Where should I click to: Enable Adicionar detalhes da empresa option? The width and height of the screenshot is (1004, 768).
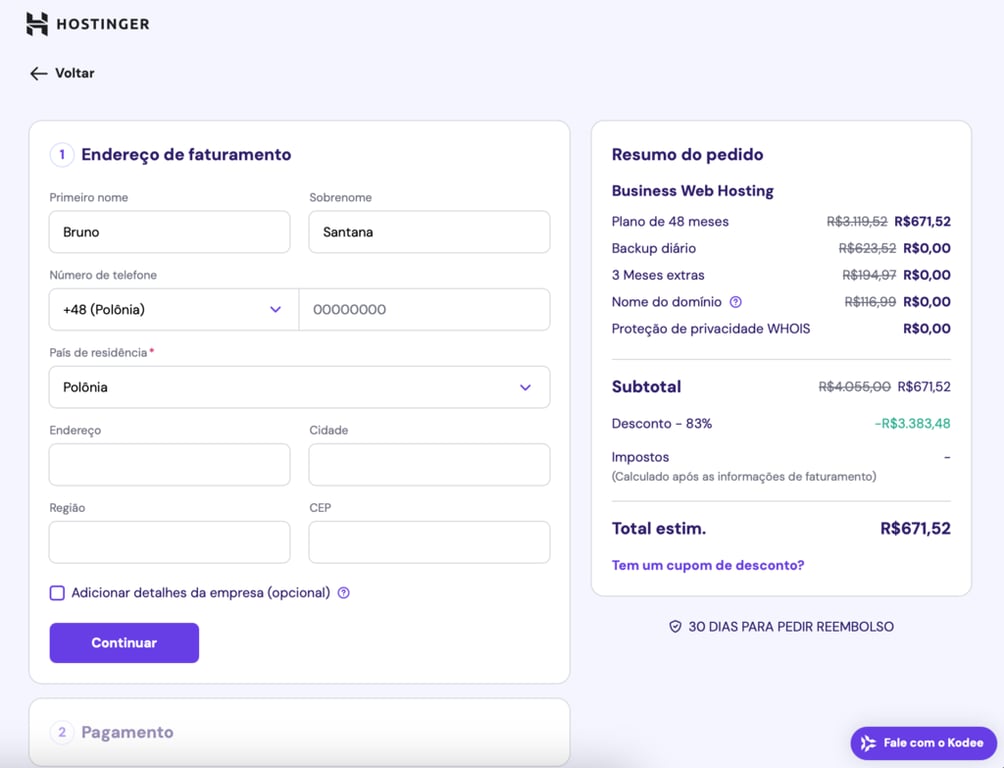tap(57, 593)
